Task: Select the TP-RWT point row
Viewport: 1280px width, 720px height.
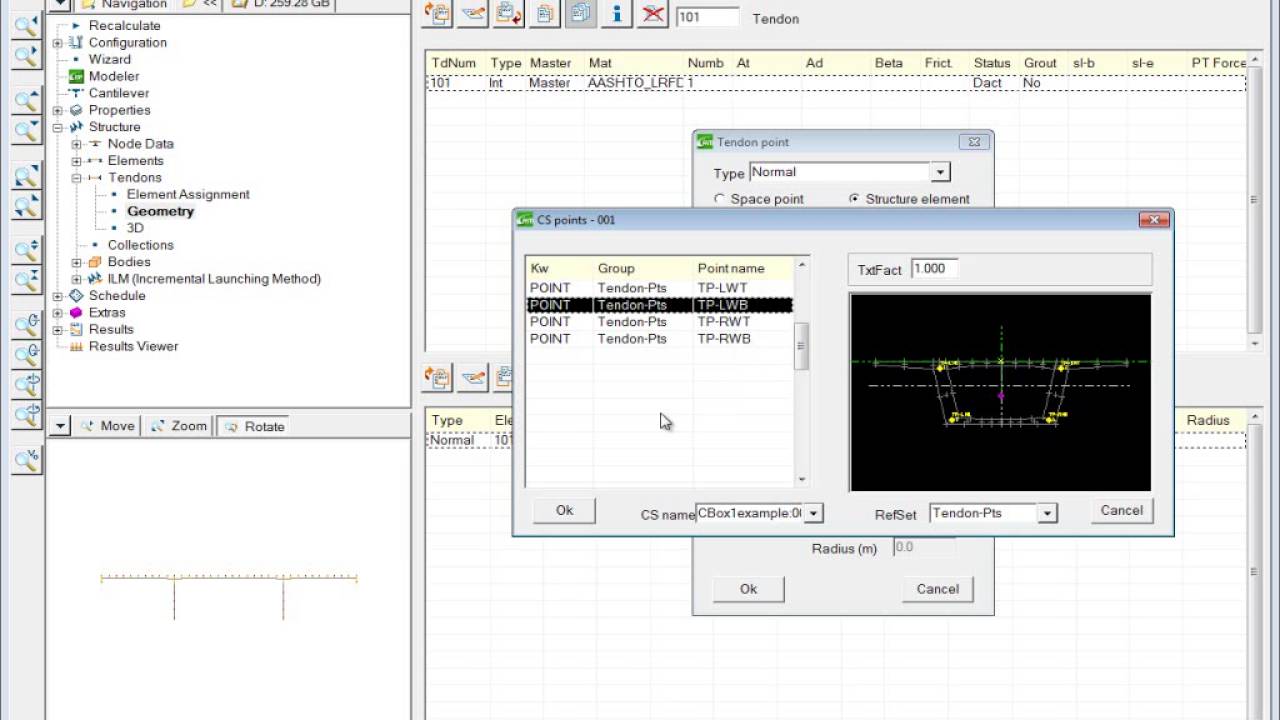Action: 660,322
